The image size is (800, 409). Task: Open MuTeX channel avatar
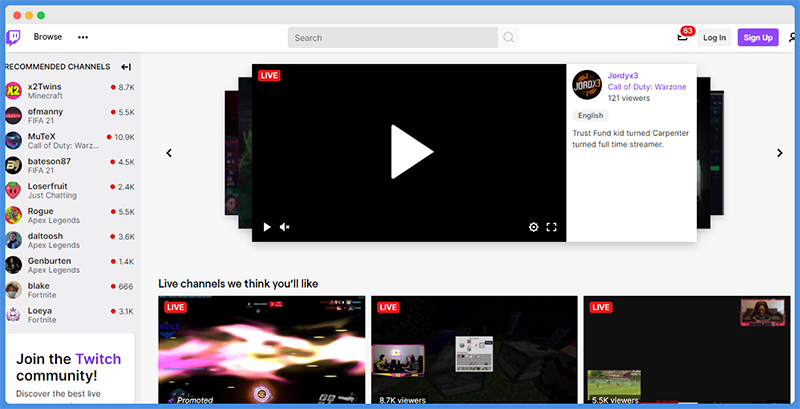(14, 141)
